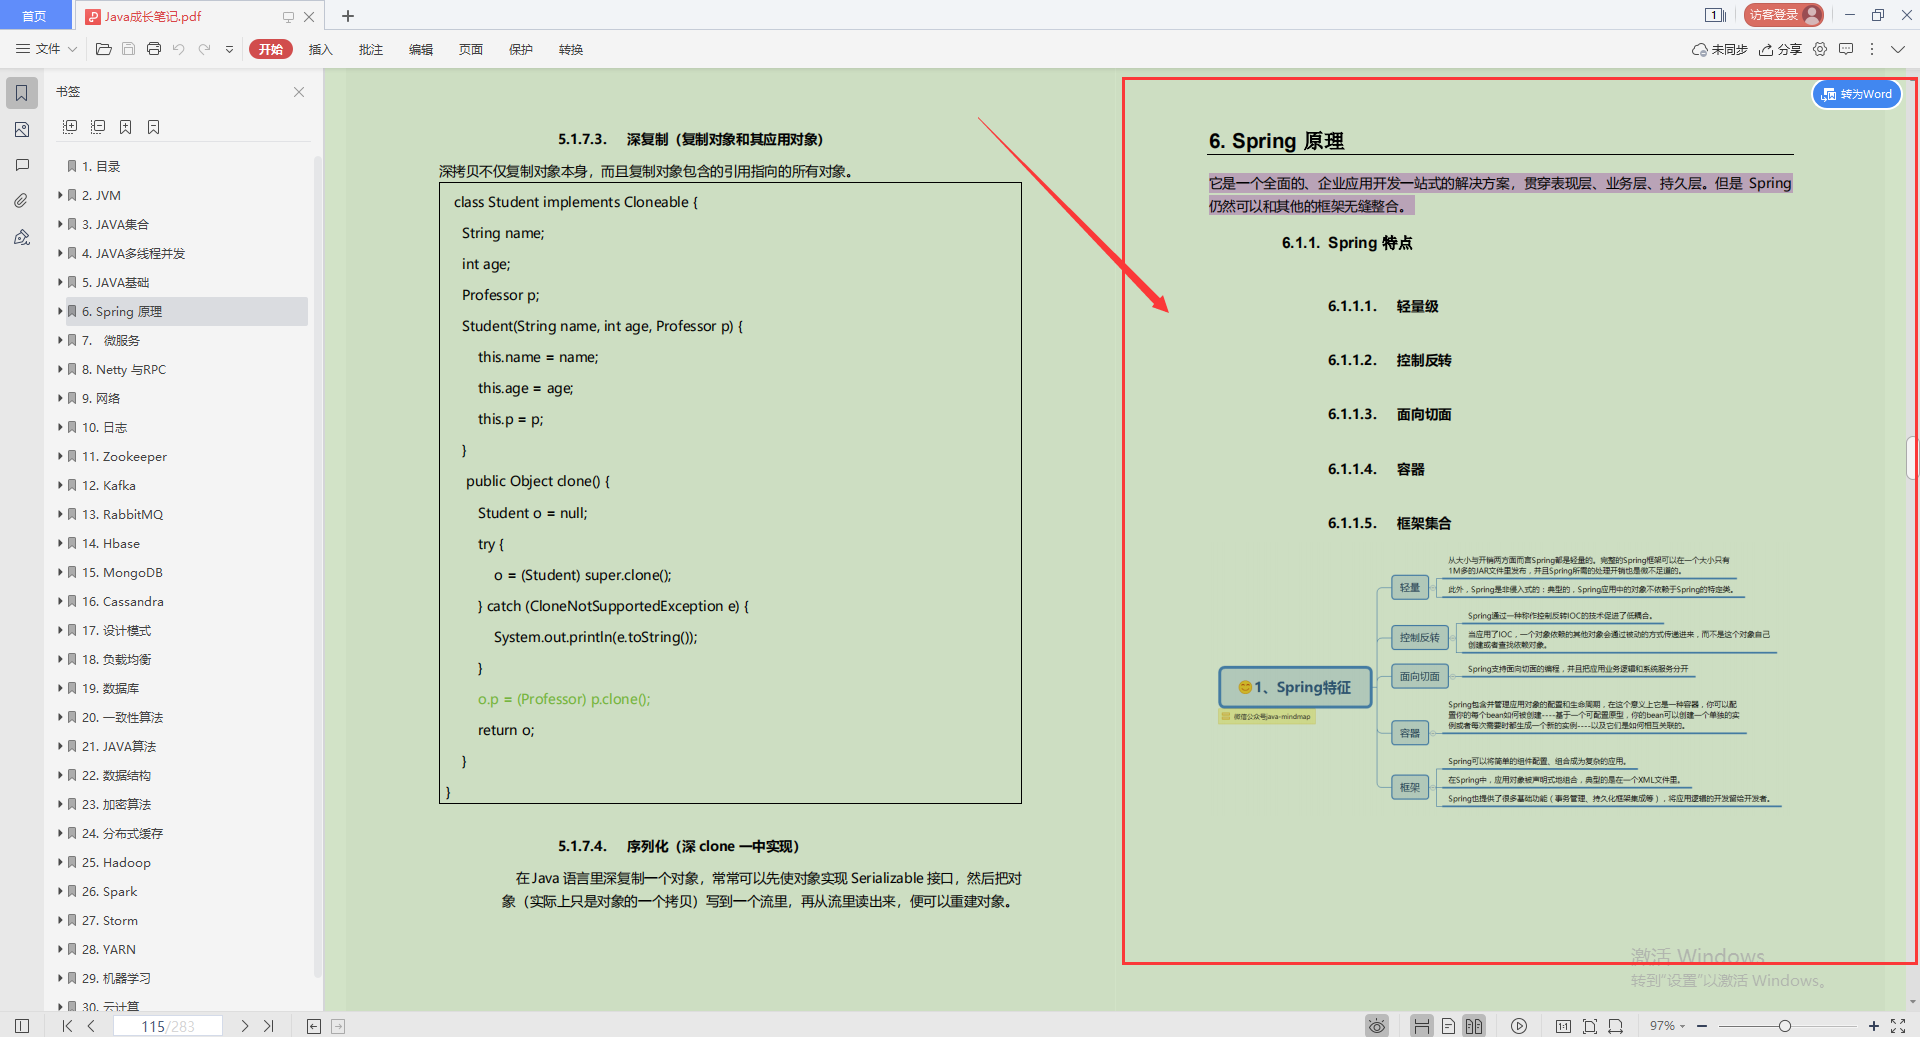This screenshot has width=1920, height=1037.
Task: Select the 保护 ribbon tab
Action: [520, 49]
